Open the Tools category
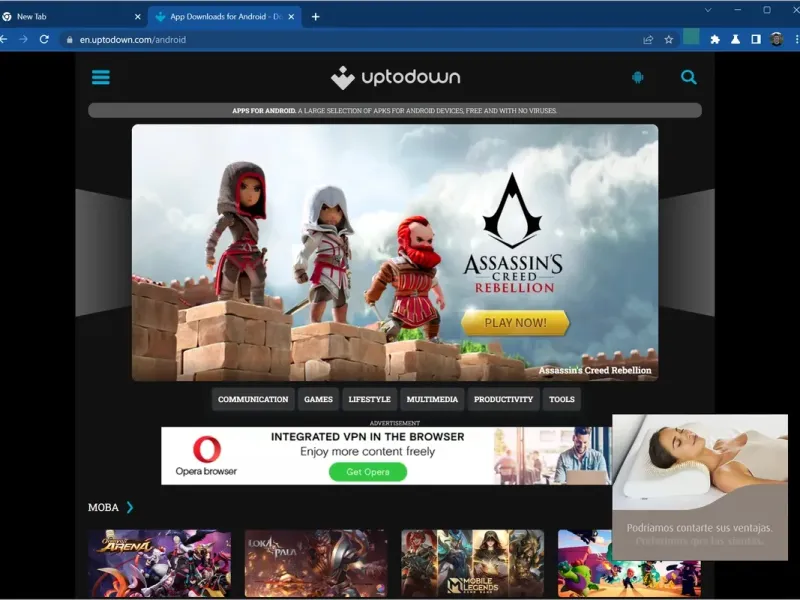 [562, 399]
